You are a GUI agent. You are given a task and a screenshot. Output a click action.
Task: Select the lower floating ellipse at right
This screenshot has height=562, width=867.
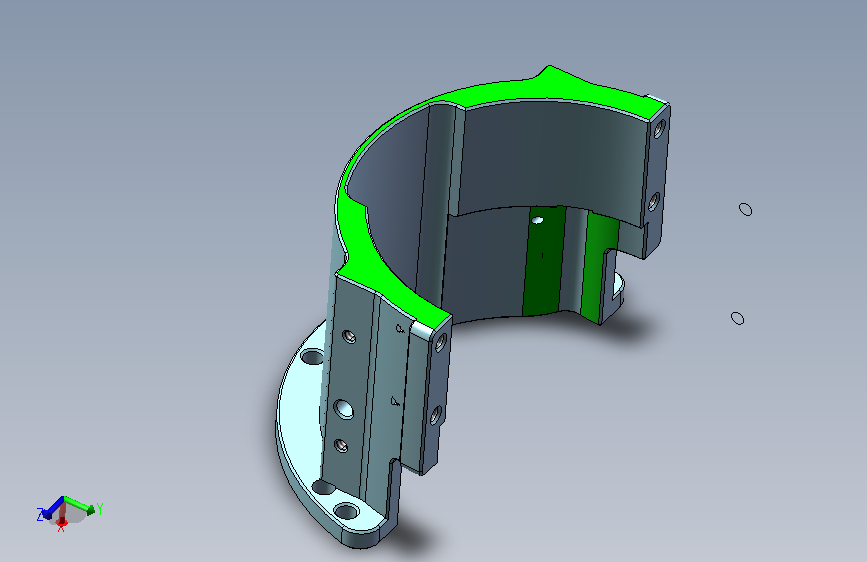738,318
